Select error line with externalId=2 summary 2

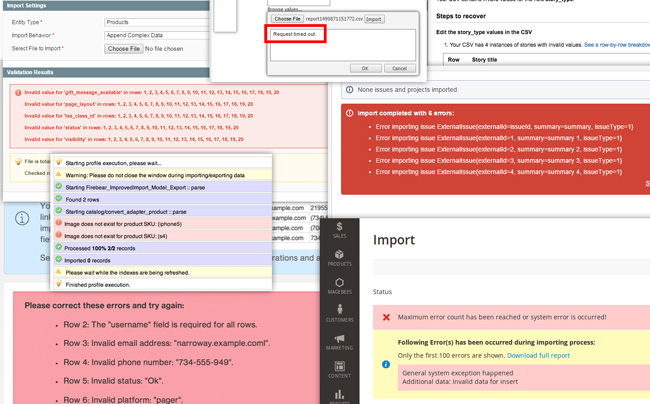pos(499,150)
